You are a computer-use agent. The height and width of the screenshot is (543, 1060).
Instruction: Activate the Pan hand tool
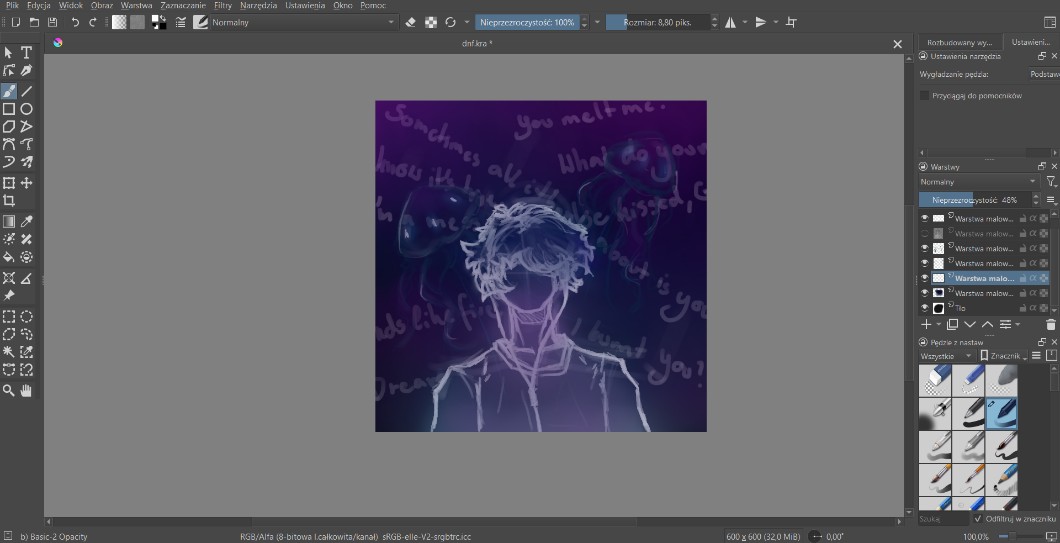click(27, 390)
